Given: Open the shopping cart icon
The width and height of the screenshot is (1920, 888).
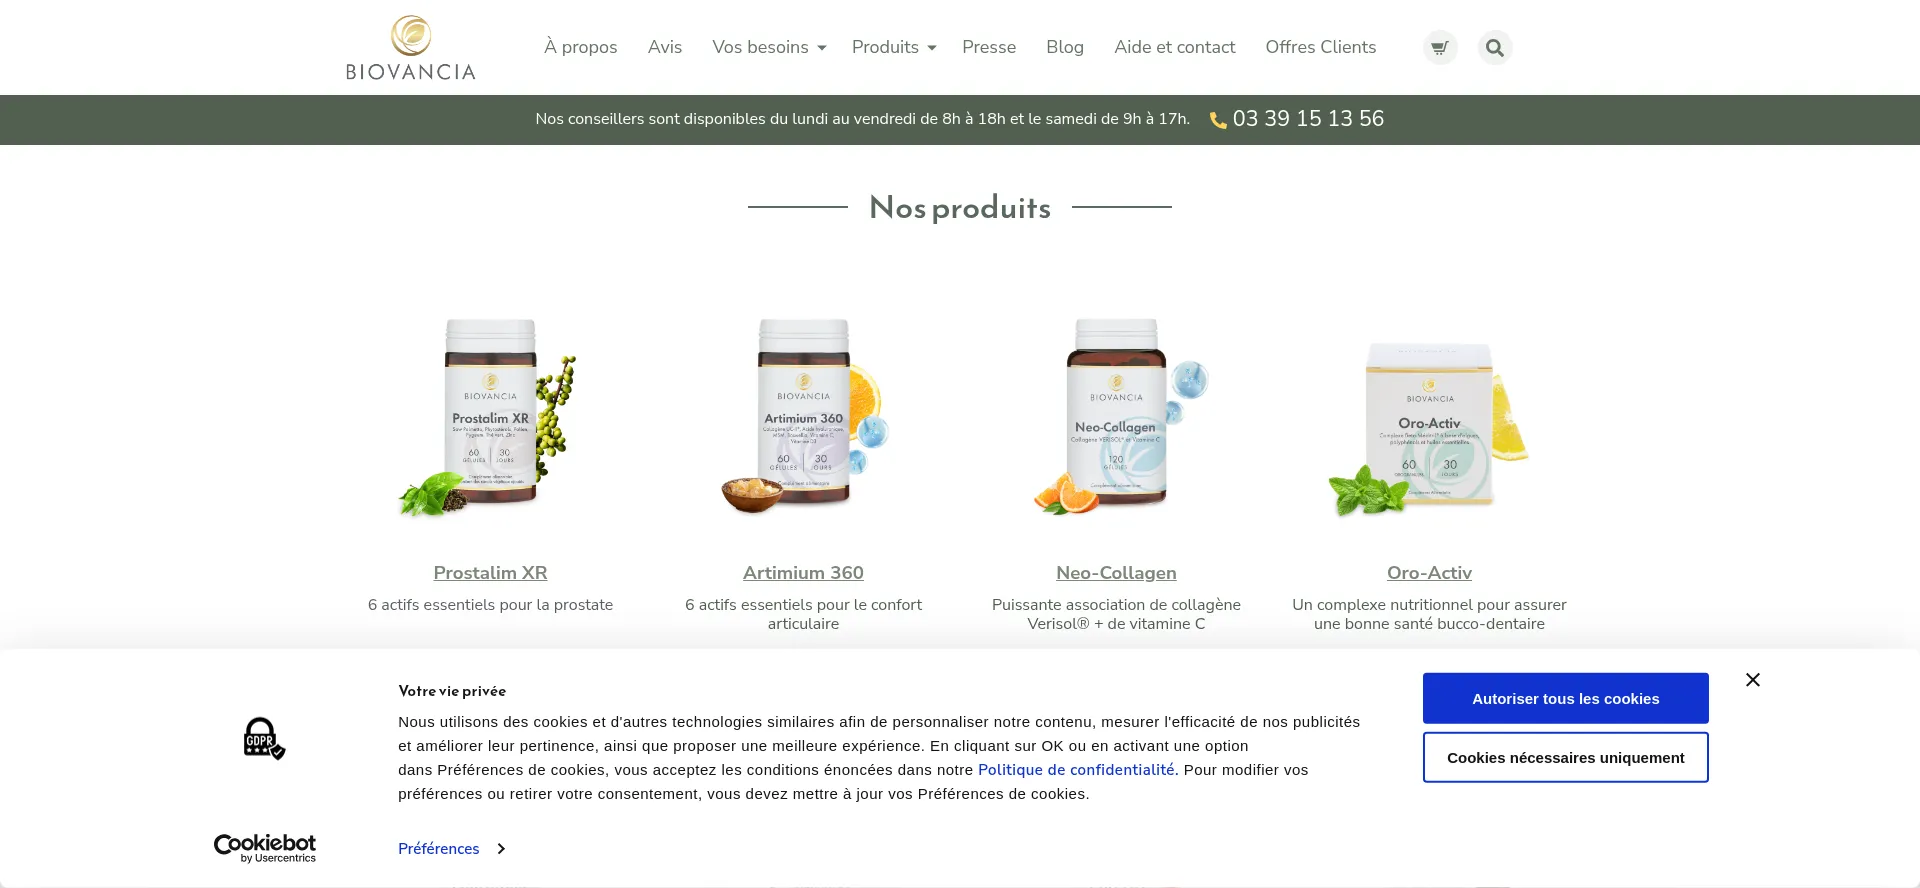Looking at the screenshot, I should [1440, 47].
